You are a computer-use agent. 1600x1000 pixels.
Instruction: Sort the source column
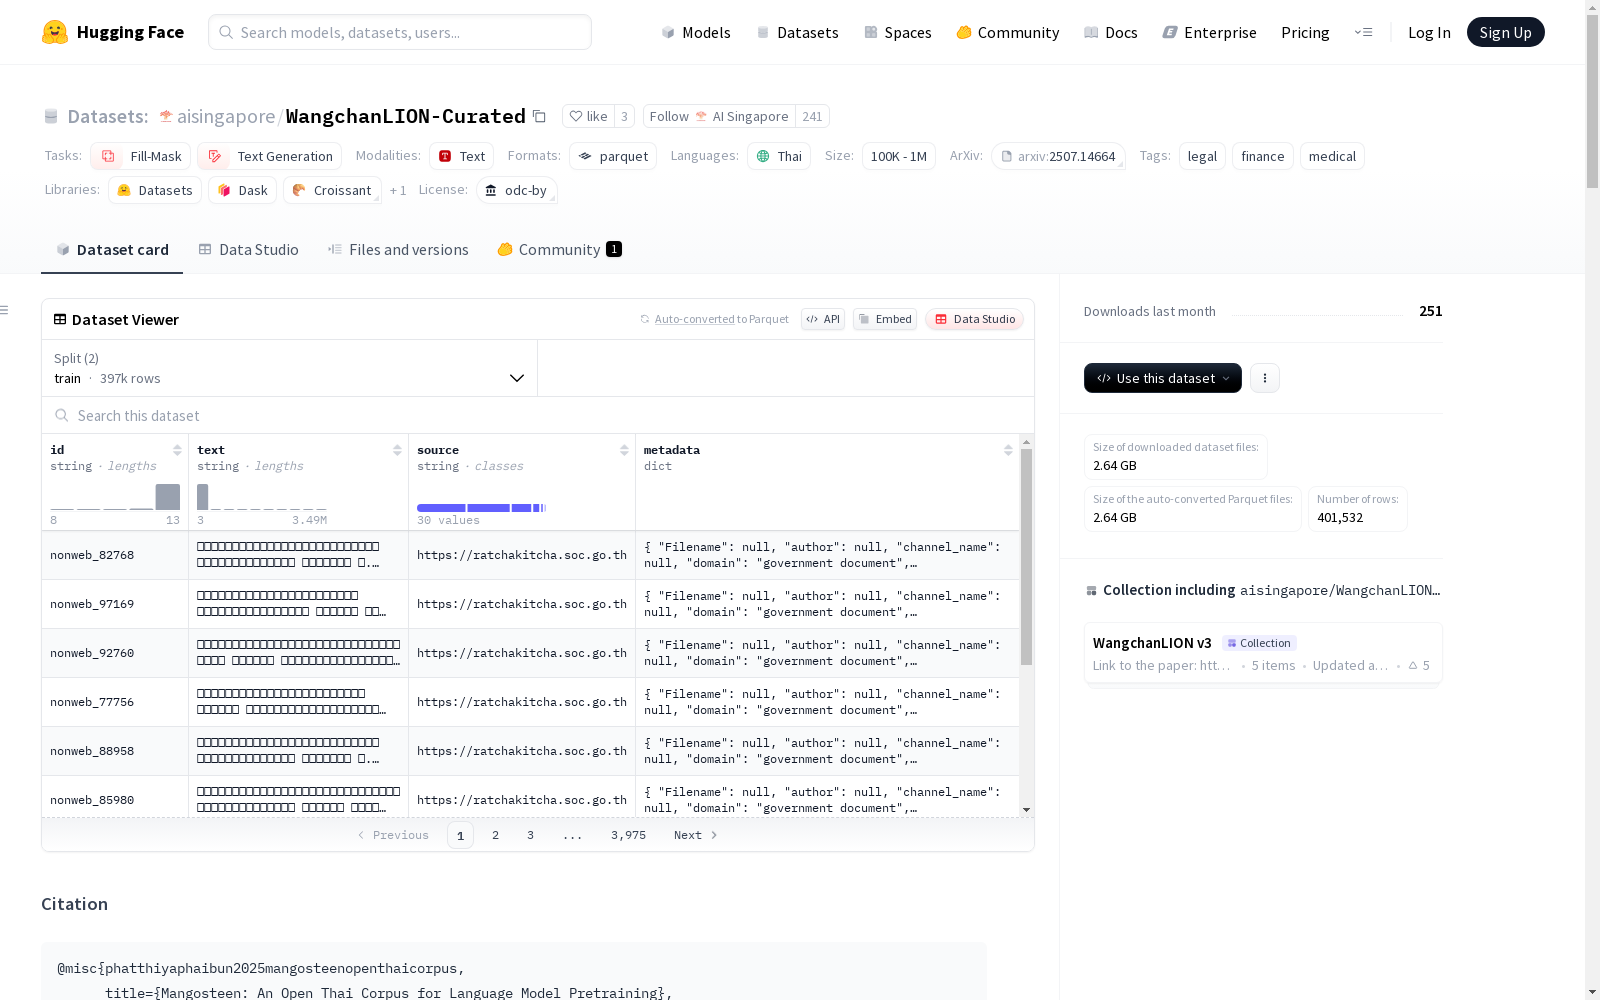624,450
